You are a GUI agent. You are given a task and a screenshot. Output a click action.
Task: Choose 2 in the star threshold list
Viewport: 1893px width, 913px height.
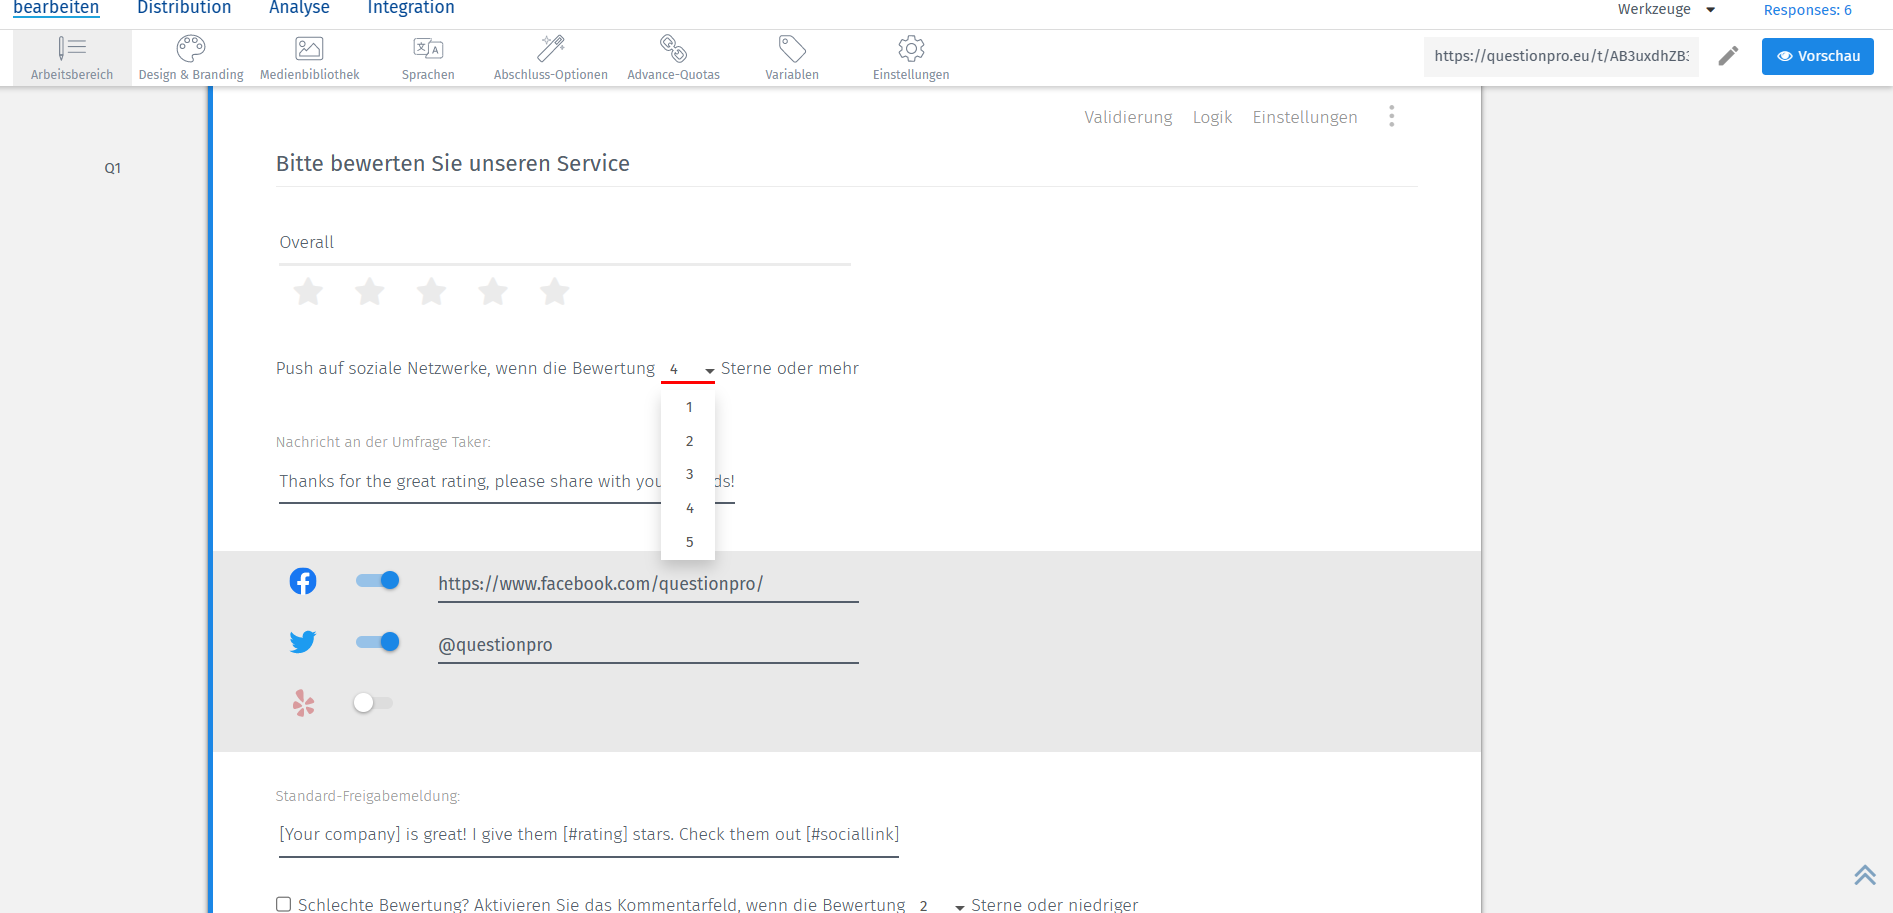pos(689,441)
